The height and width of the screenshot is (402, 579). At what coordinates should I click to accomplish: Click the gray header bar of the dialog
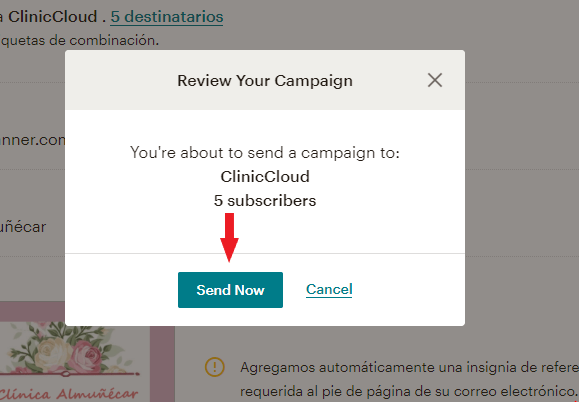click(265, 80)
